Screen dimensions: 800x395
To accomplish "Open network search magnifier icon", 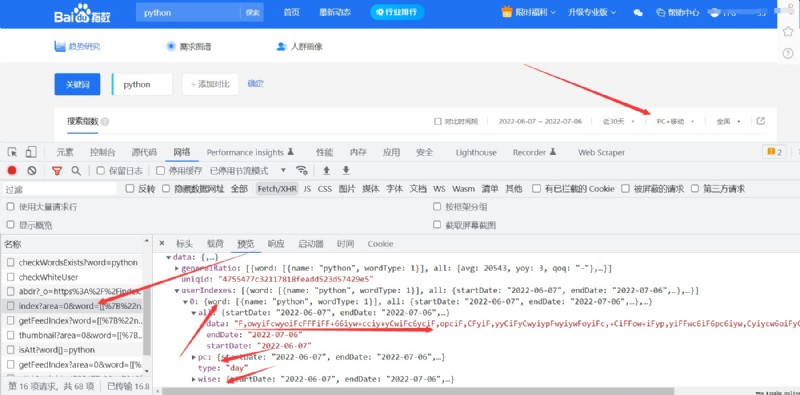I will 76,170.
